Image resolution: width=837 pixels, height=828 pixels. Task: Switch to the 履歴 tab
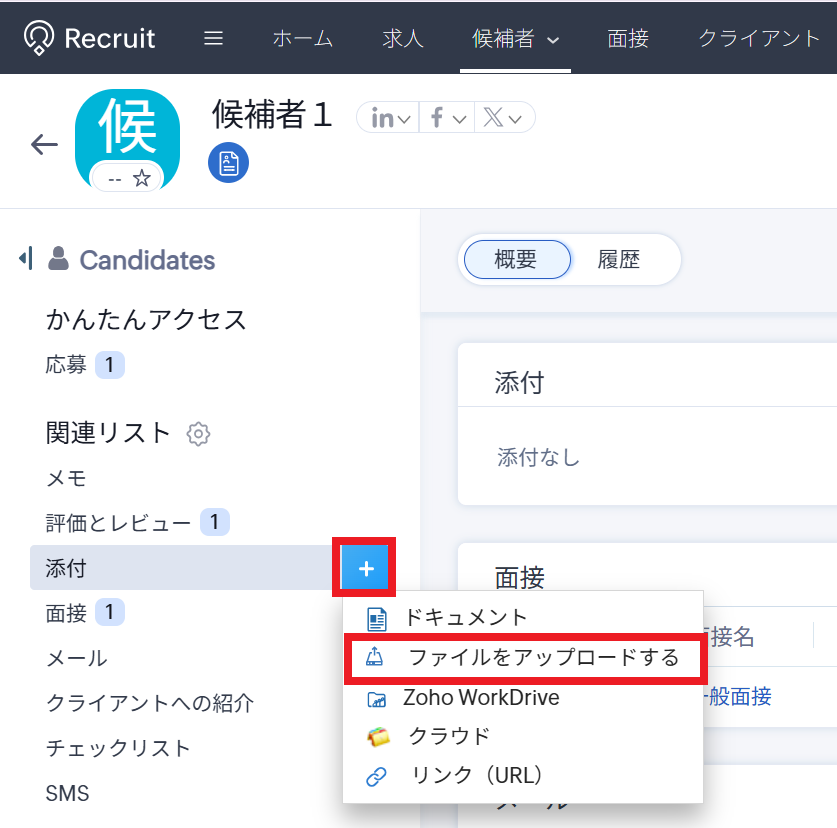click(x=618, y=260)
